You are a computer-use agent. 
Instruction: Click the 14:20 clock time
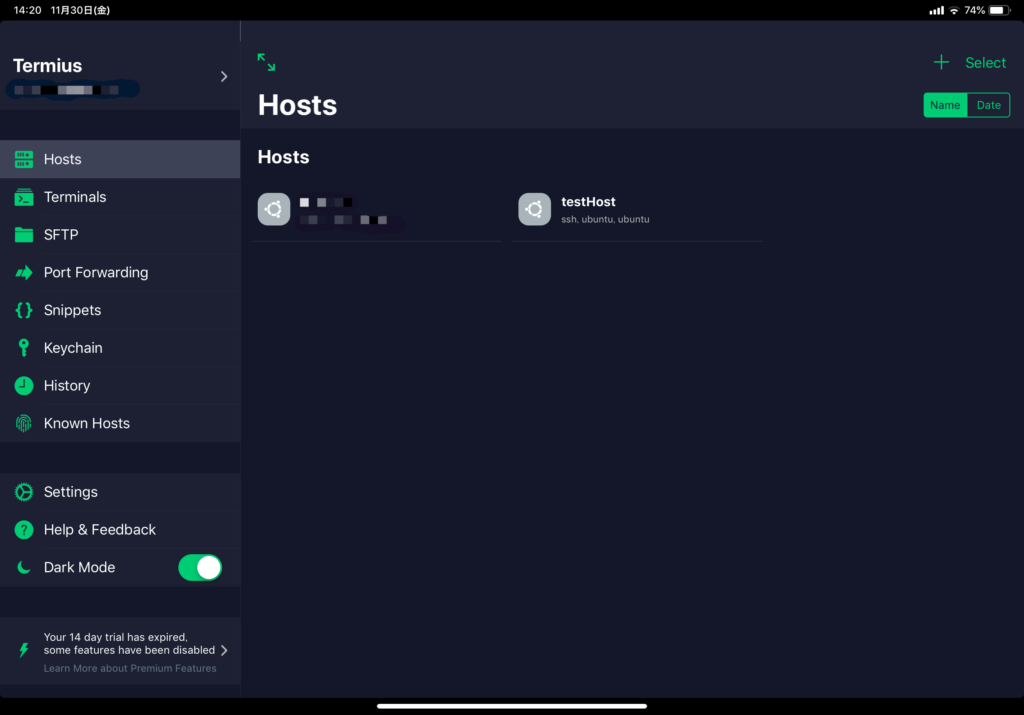coord(27,10)
